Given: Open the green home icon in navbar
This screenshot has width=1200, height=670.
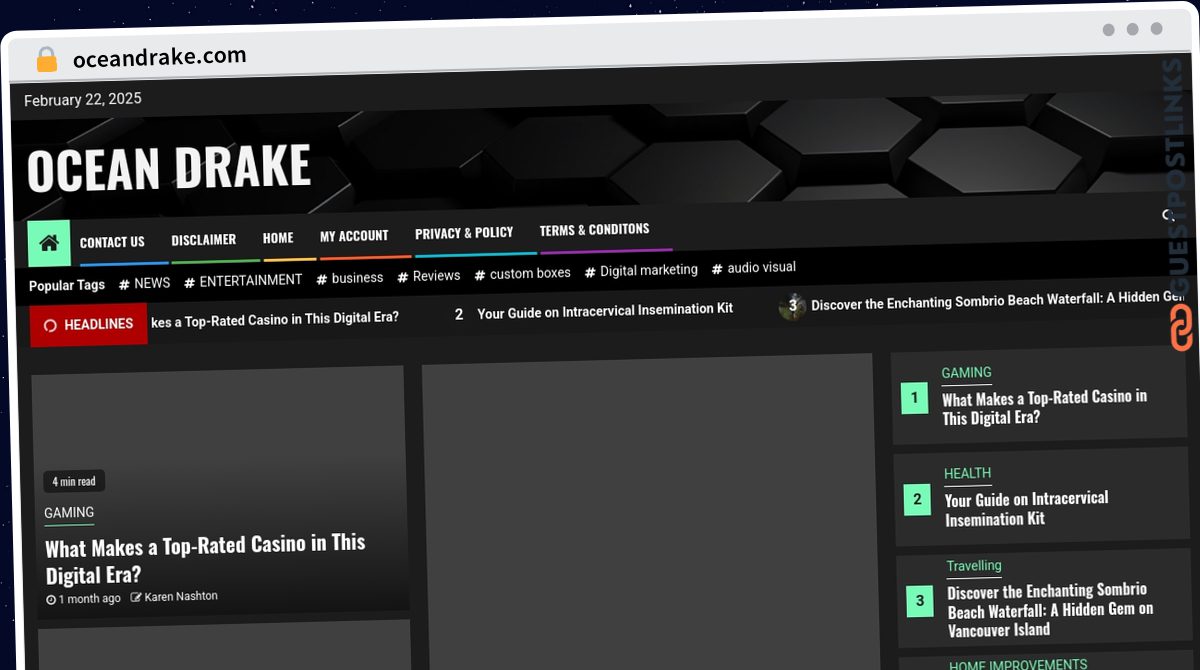Looking at the screenshot, I should pyautogui.click(x=49, y=243).
